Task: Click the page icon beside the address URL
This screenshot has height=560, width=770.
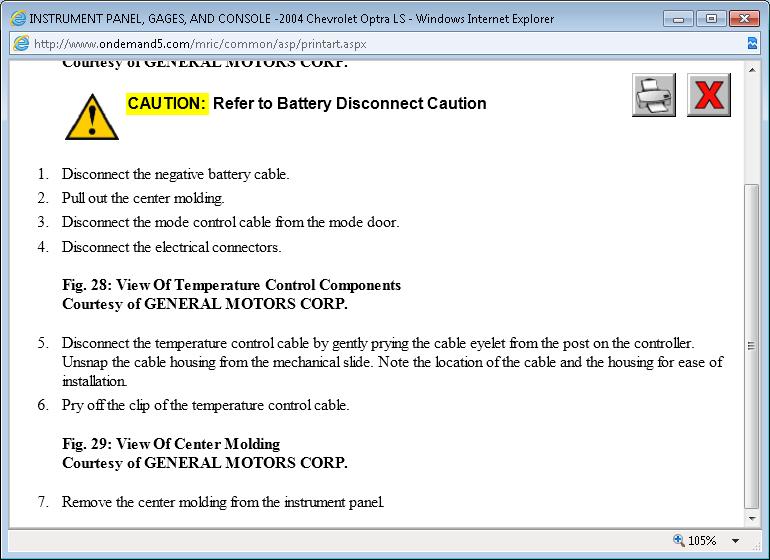Action: tap(21, 44)
